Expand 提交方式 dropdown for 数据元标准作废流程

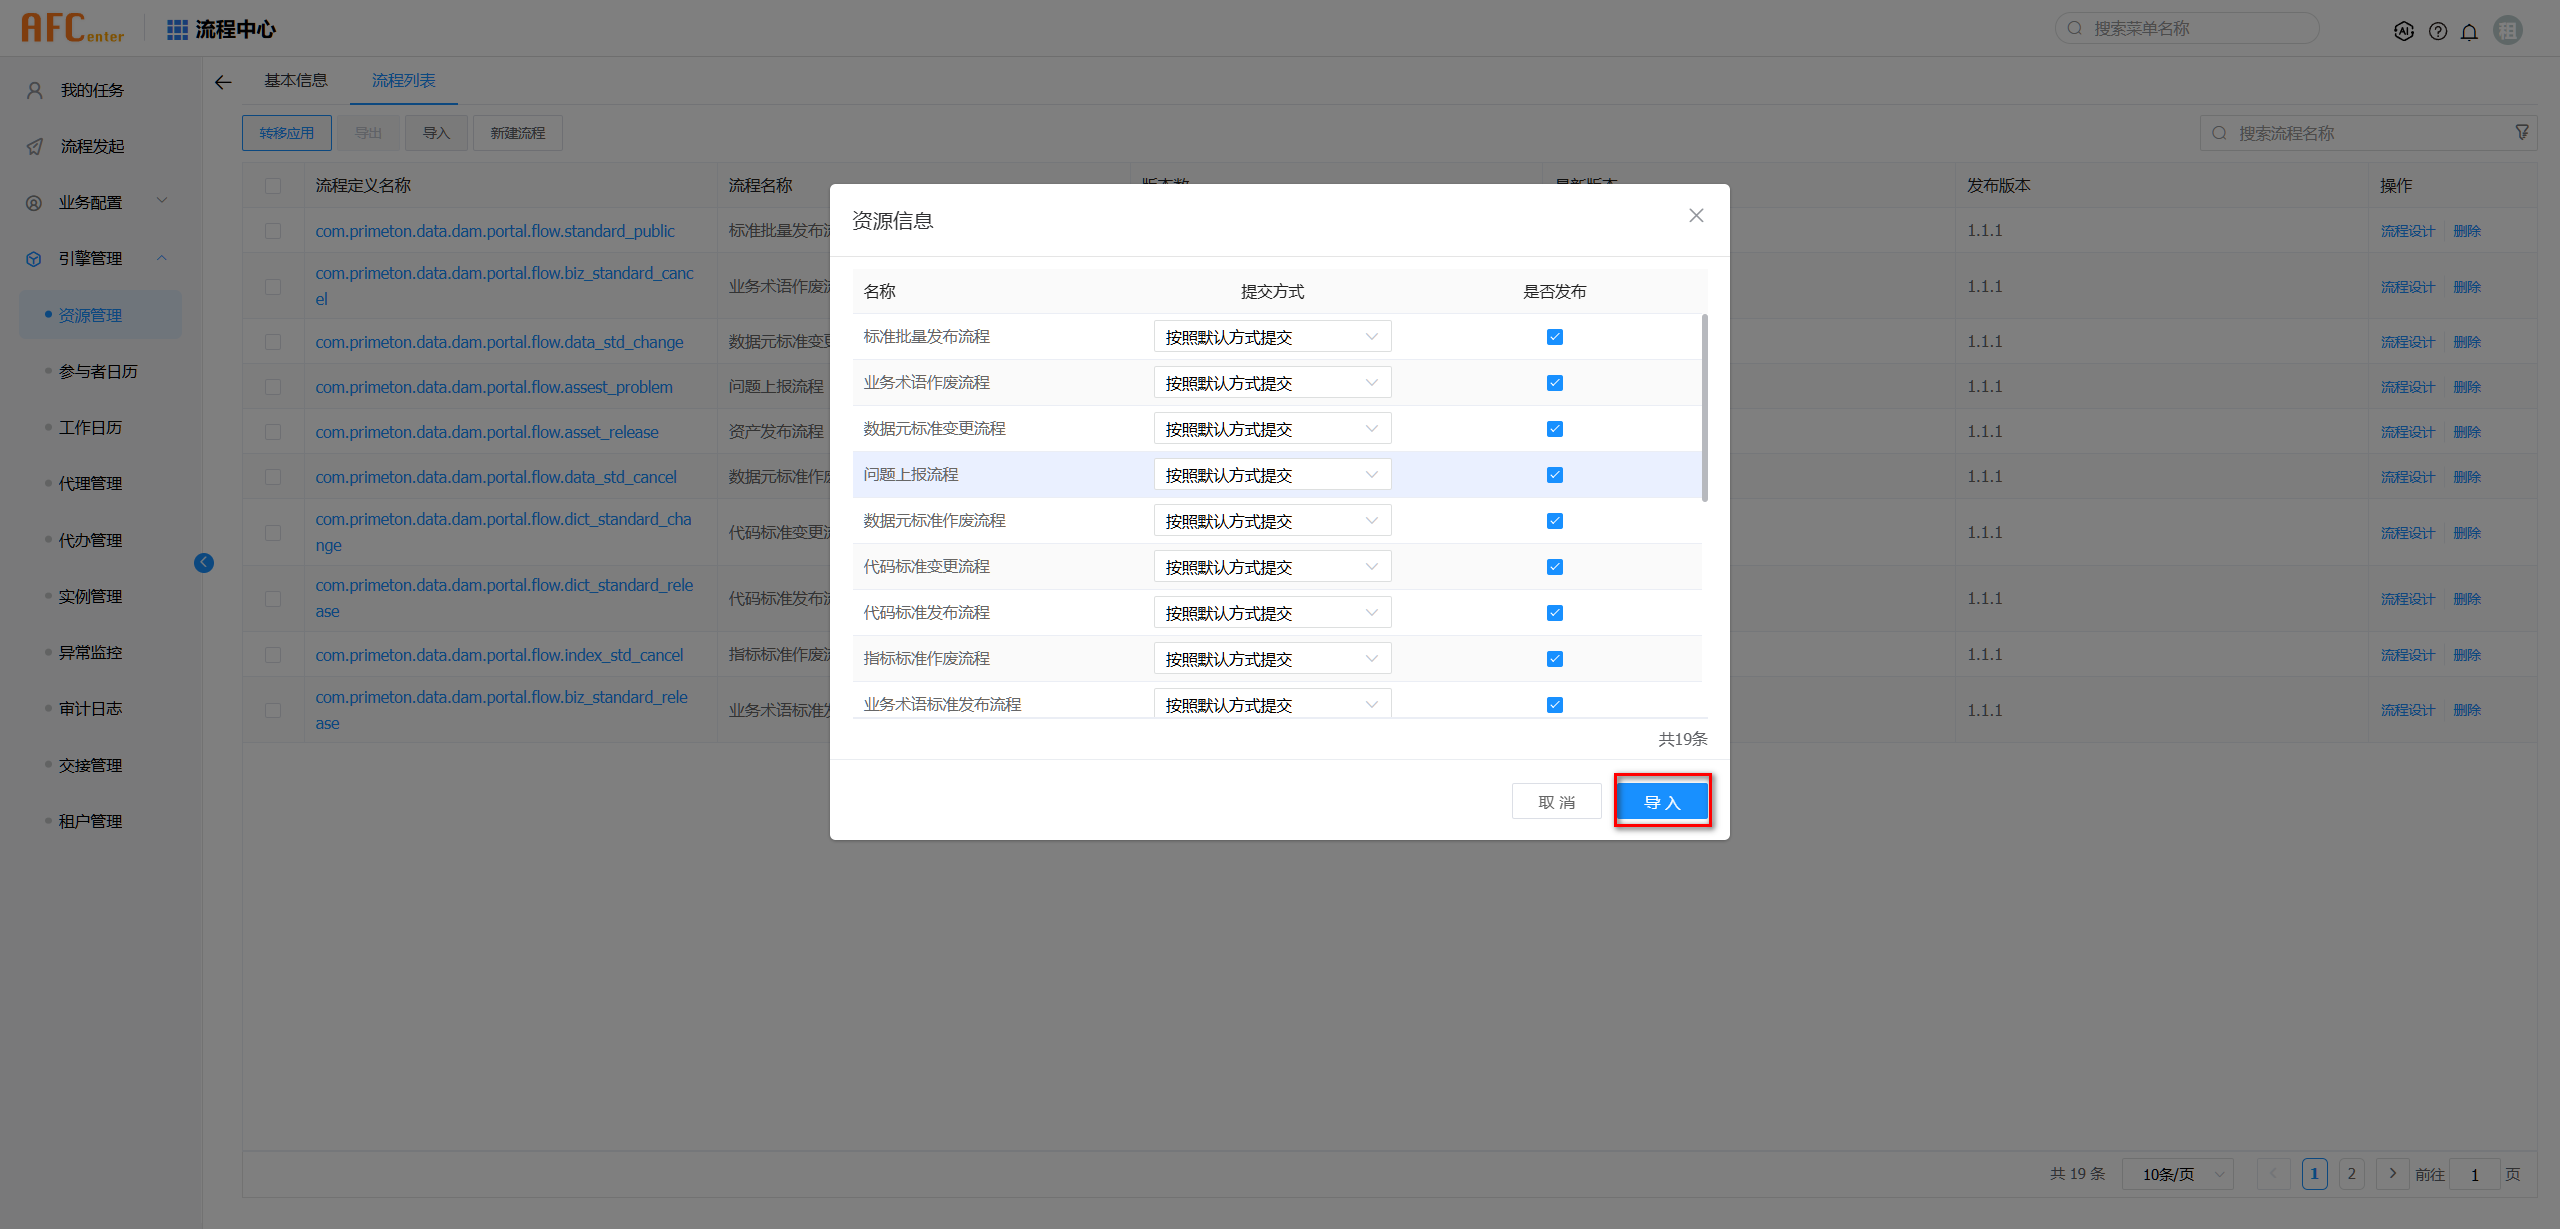[1272, 521]
